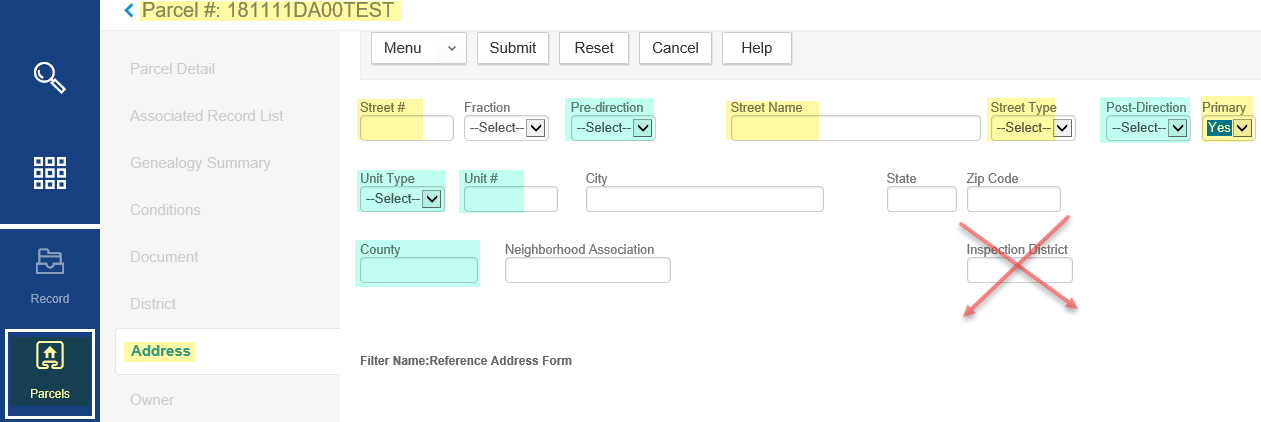Click the magnifying glass search icon
This screenshot has height=422, width=1261.
coord(49,76)
